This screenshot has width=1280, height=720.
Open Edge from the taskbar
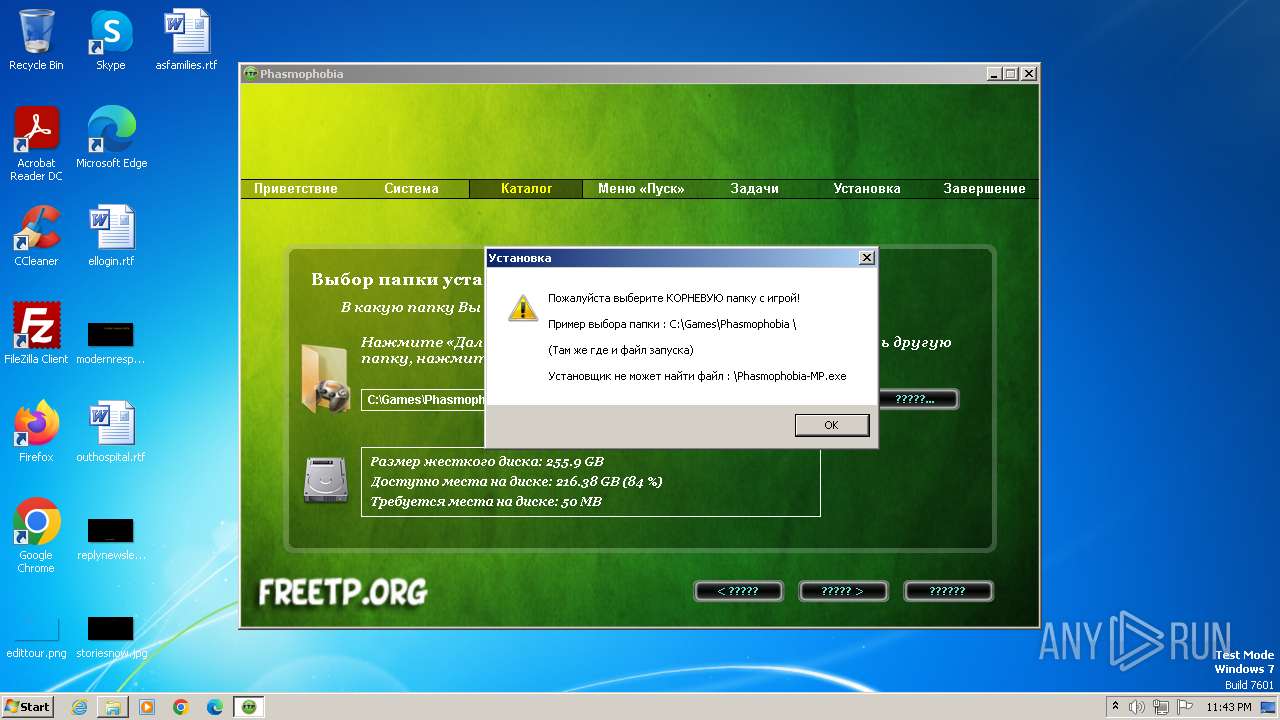[215, 707]
